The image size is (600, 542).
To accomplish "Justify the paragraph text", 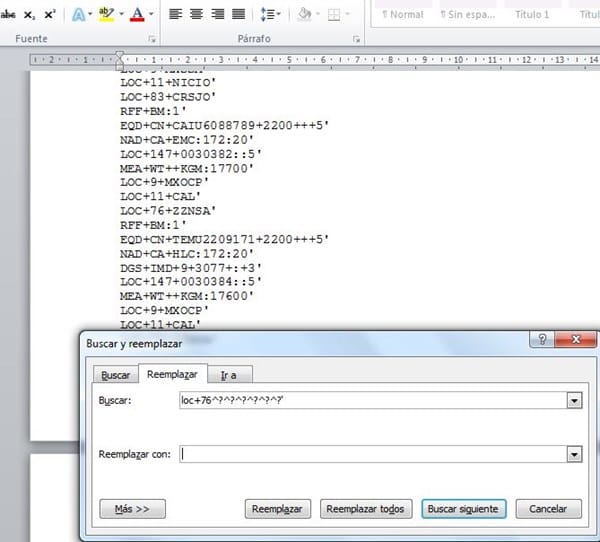I will click(238, 15).
